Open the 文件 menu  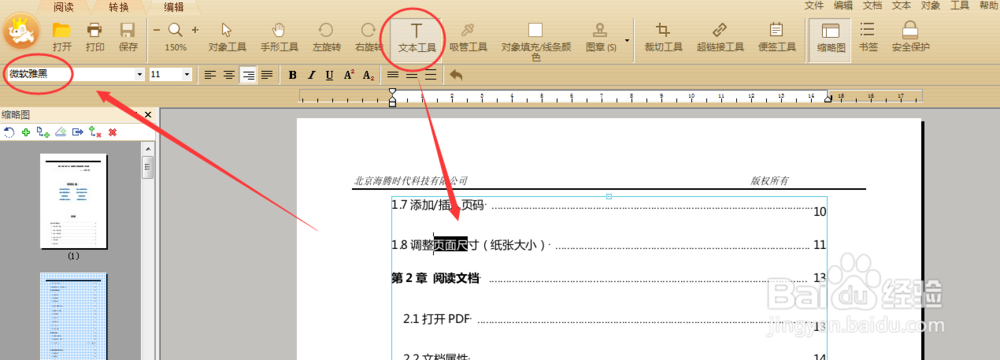coord(814,6)
